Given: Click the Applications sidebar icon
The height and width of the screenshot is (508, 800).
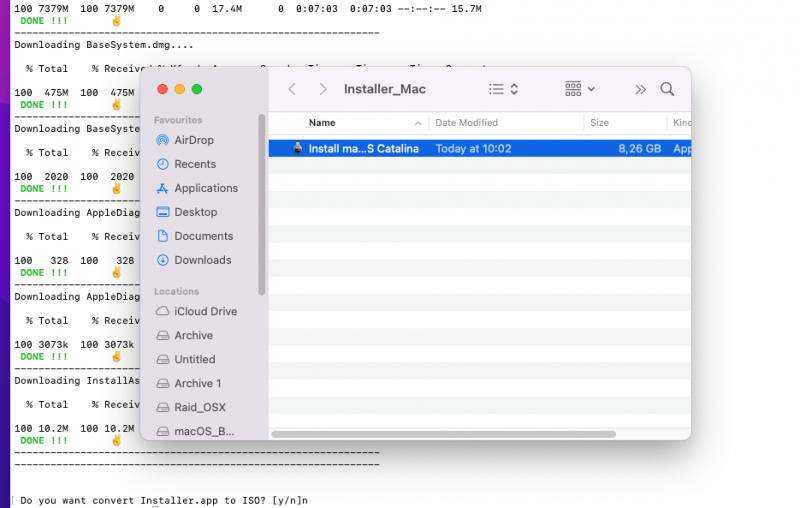Looking at the screenshot, I should [162, 188].
